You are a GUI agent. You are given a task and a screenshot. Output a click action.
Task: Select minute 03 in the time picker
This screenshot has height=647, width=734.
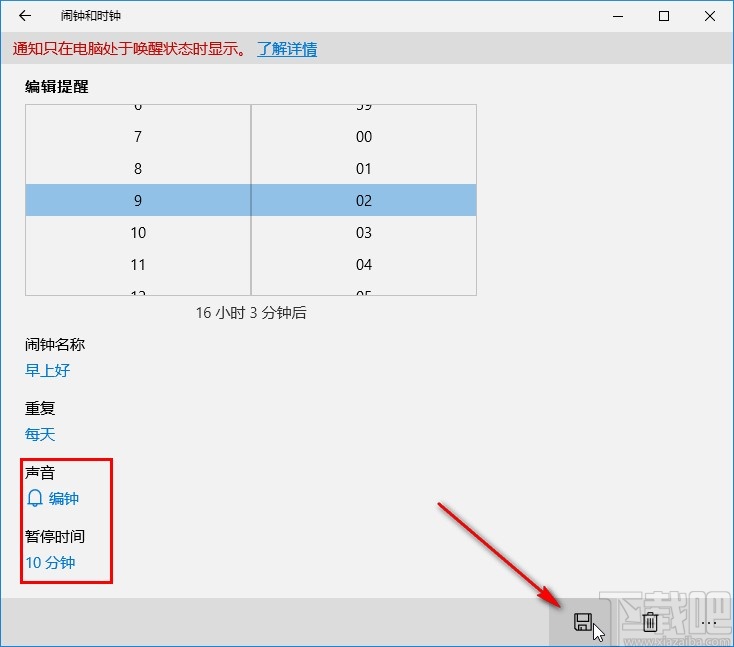click(364, 233)
